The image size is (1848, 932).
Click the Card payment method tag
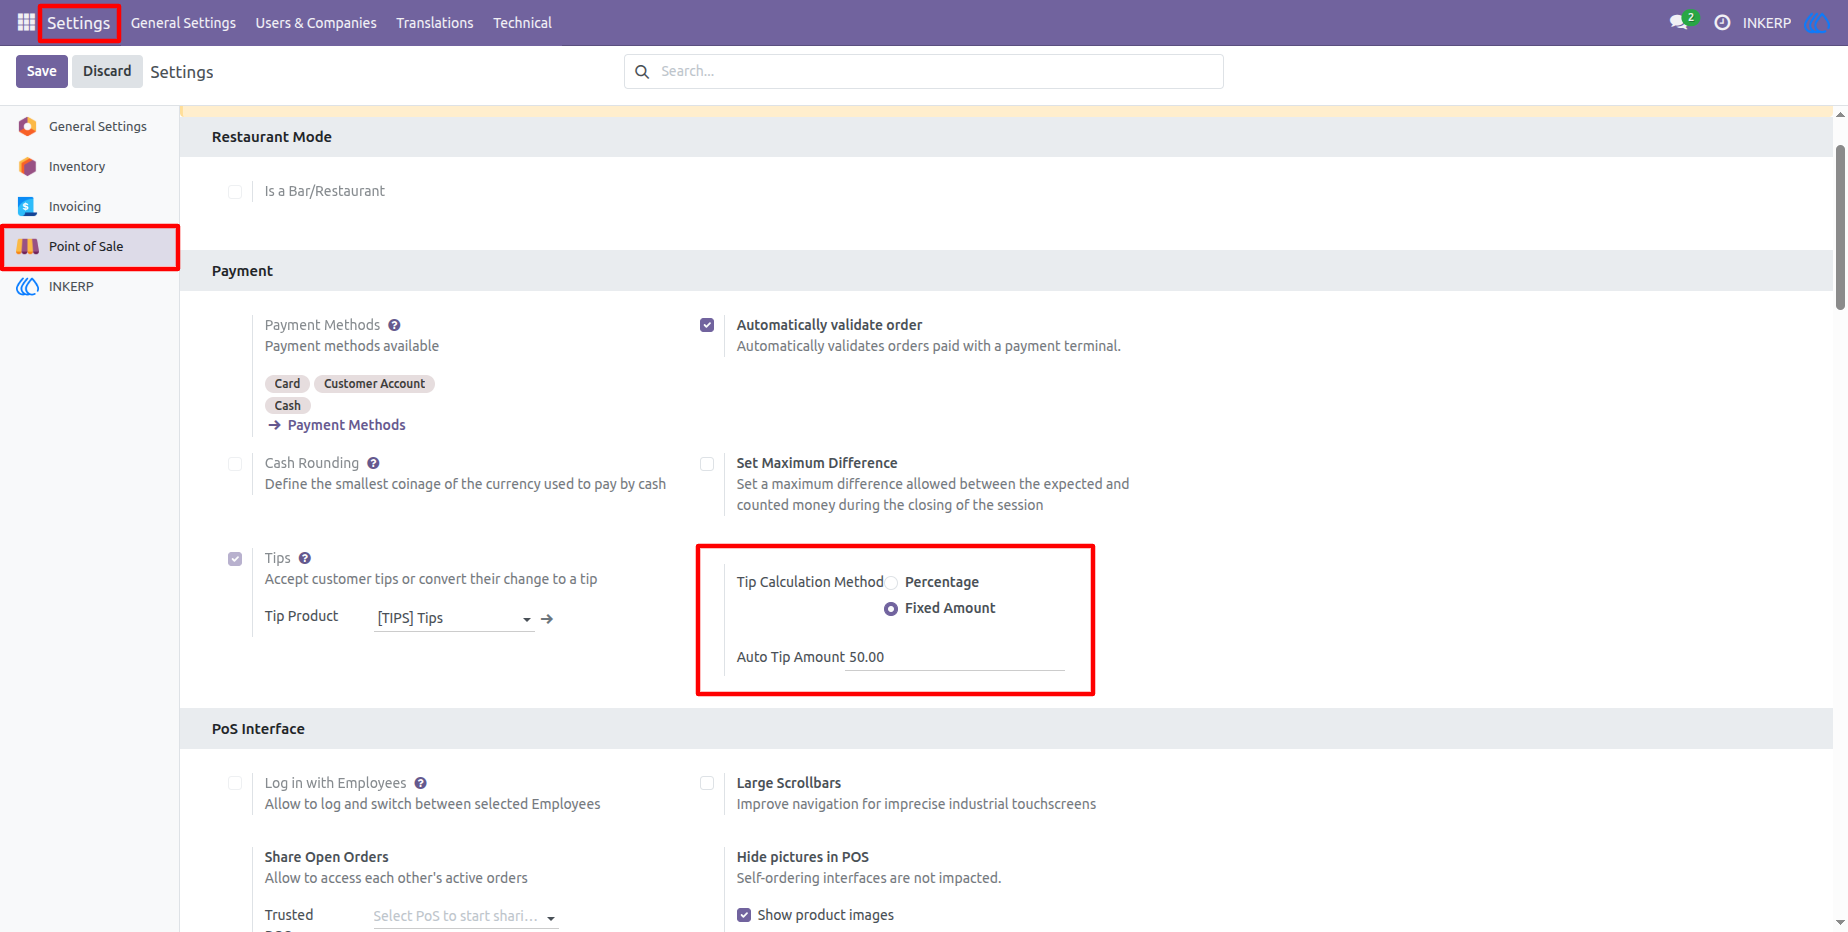(x=287, y=384)
